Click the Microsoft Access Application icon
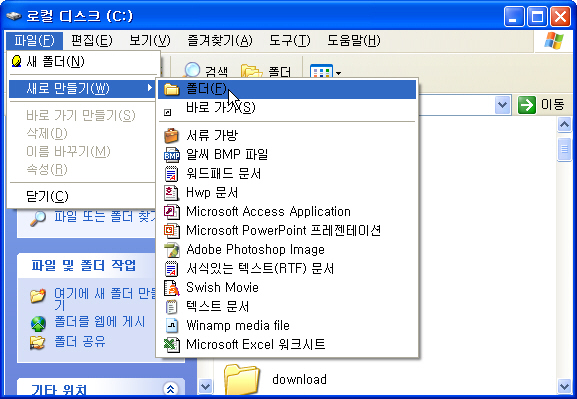Screen dimensions: 577x399 point(171,212)
